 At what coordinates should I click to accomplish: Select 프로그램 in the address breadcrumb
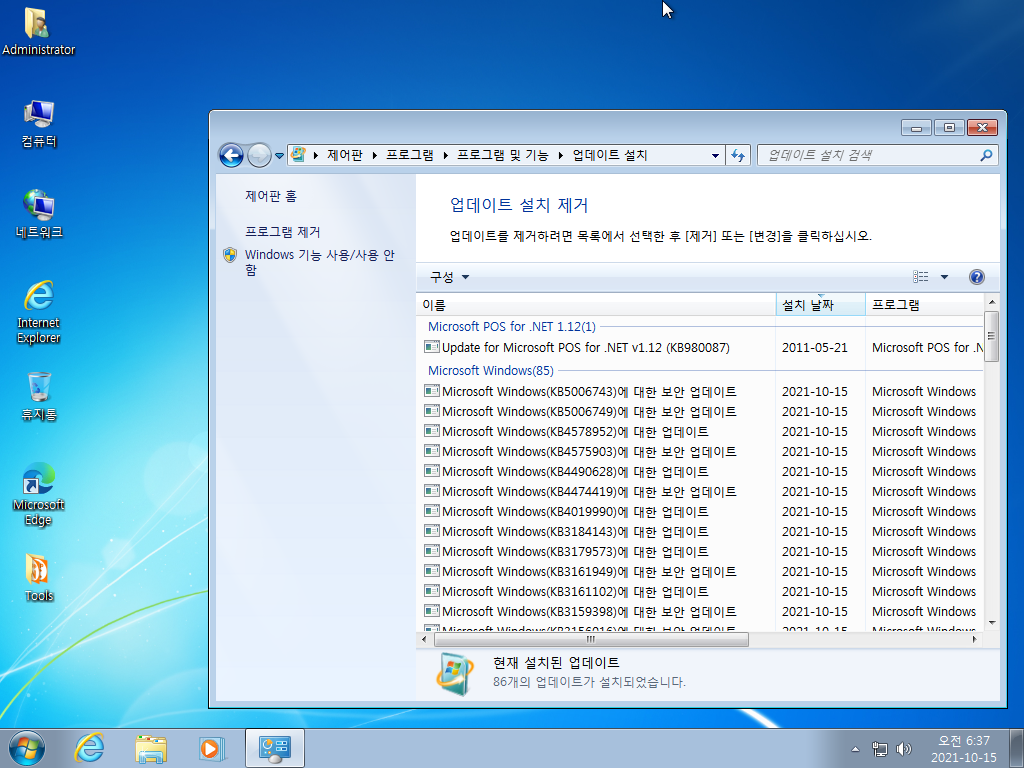click(409, 155)
